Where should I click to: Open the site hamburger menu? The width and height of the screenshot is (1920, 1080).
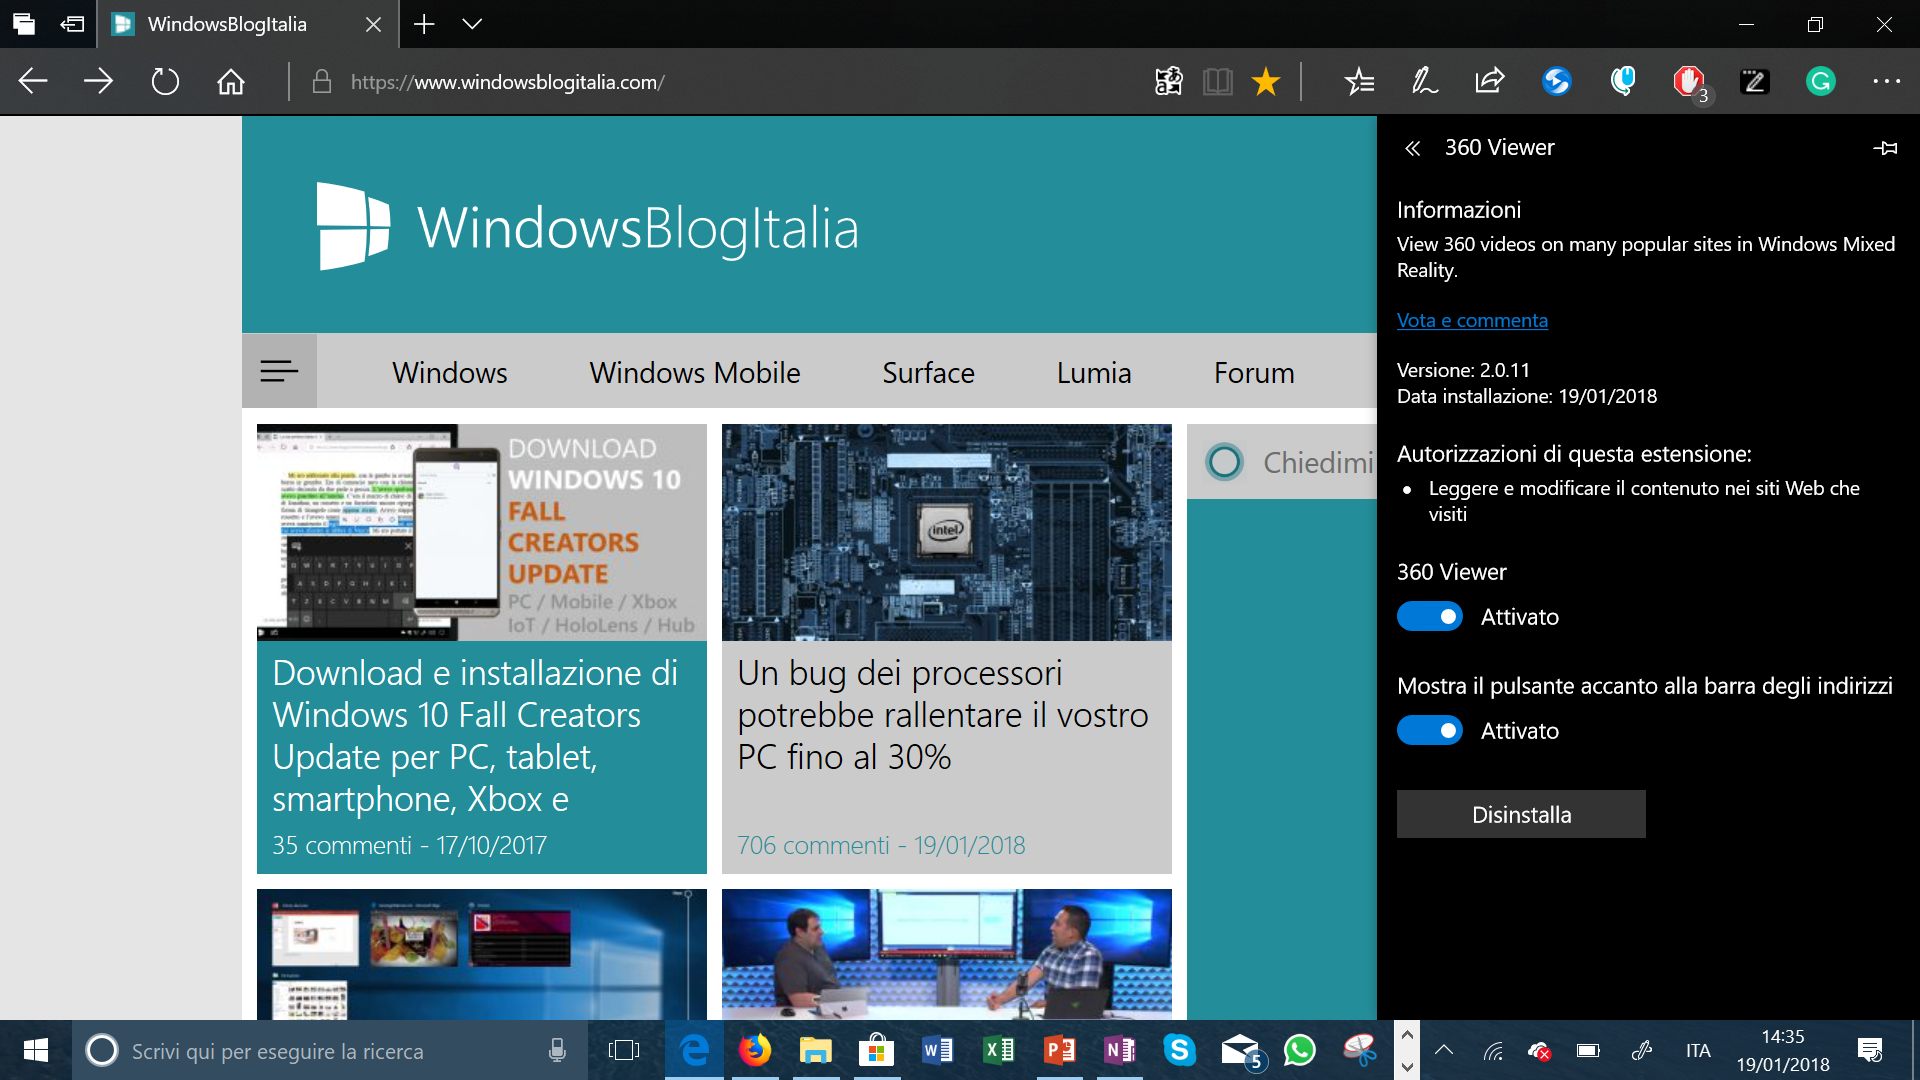pyautogui.click(x=279, y=371)
